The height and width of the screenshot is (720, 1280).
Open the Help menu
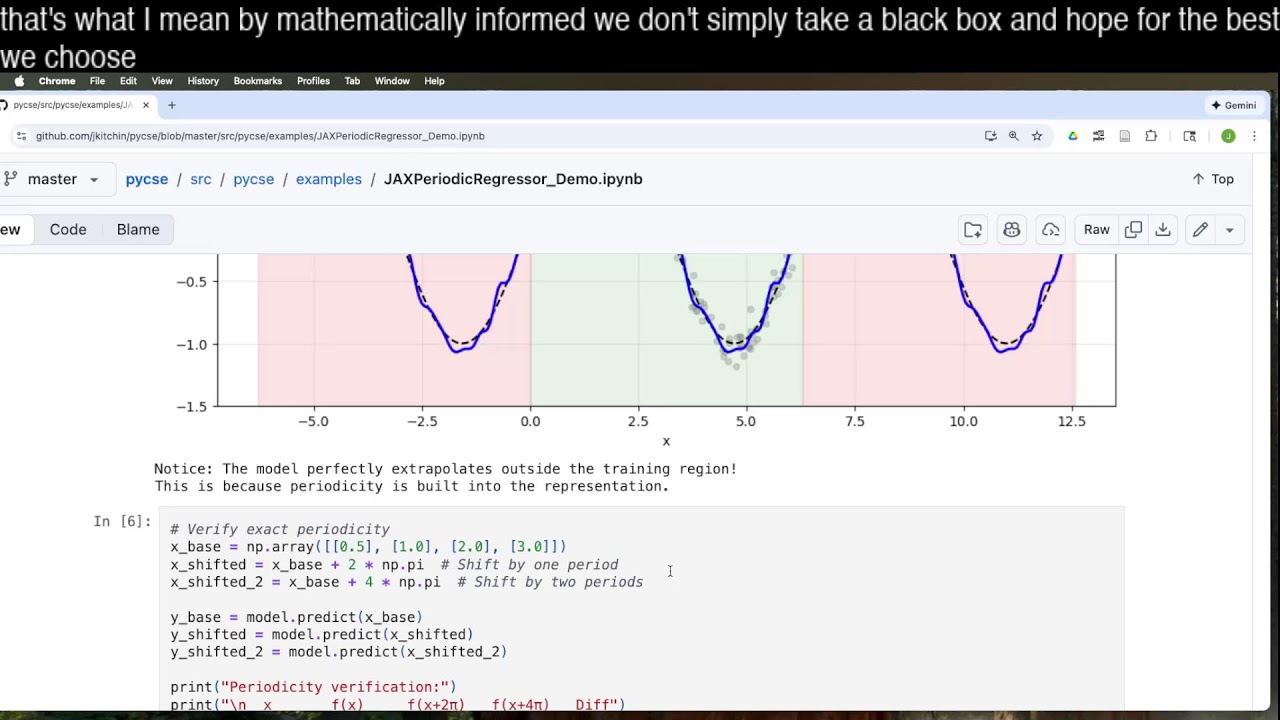pyautogui.click(x=434, y=81)
